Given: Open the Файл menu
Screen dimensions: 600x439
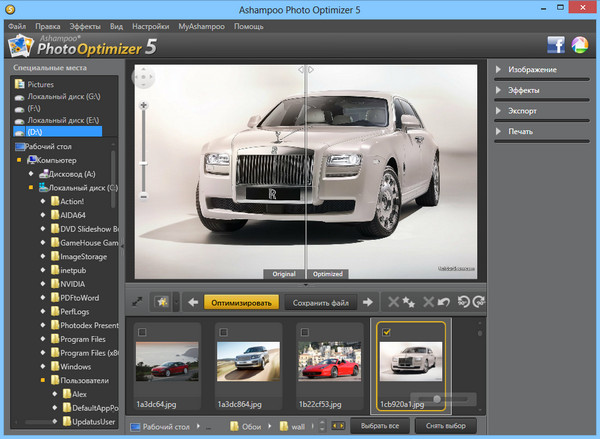Looking at the screenshot, I should (17, 24).
